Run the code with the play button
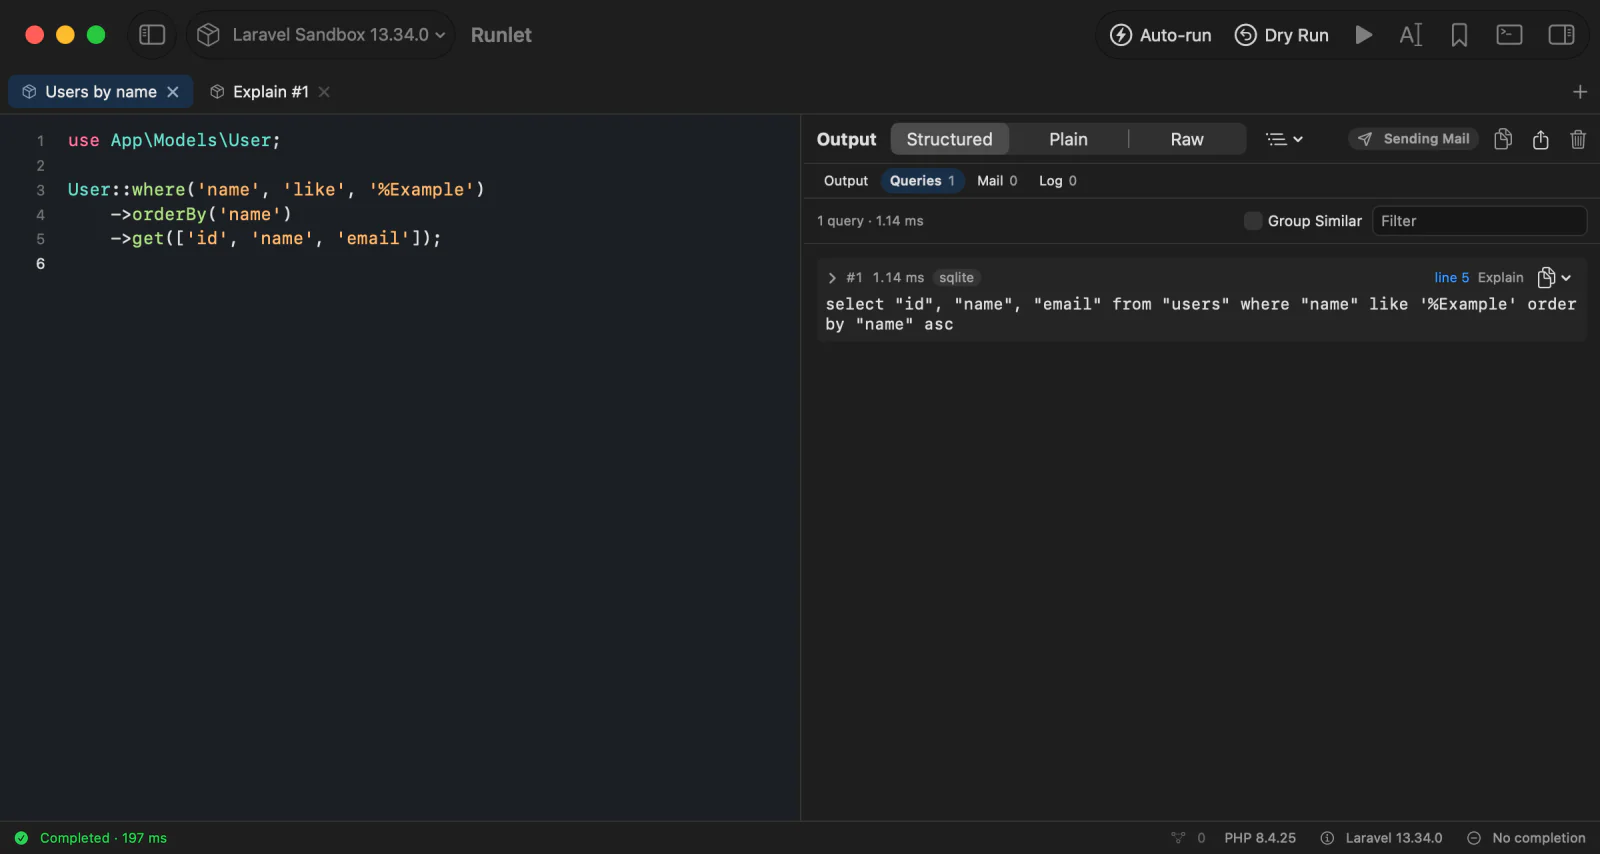The width and height of the screenshot is (1600, 854). coord(1363,35)
